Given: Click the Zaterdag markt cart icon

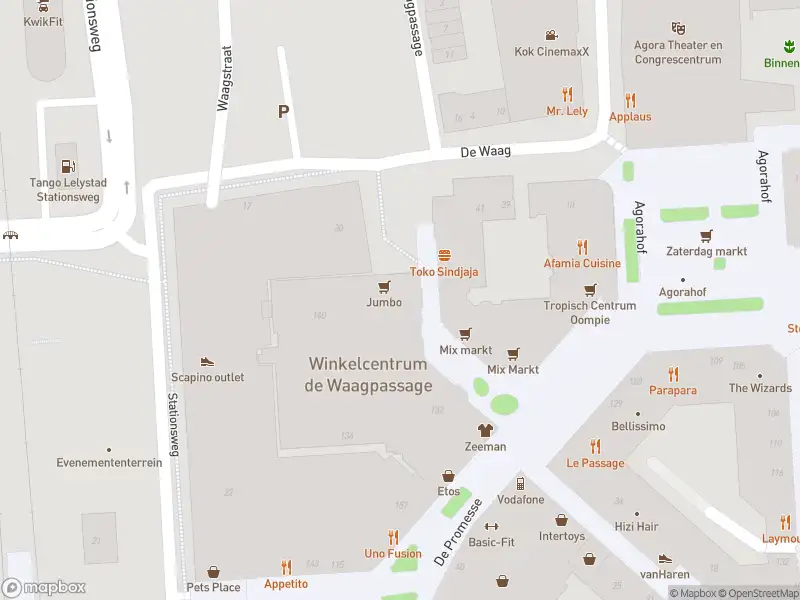Looking at the screenshot, I should 706,236.
